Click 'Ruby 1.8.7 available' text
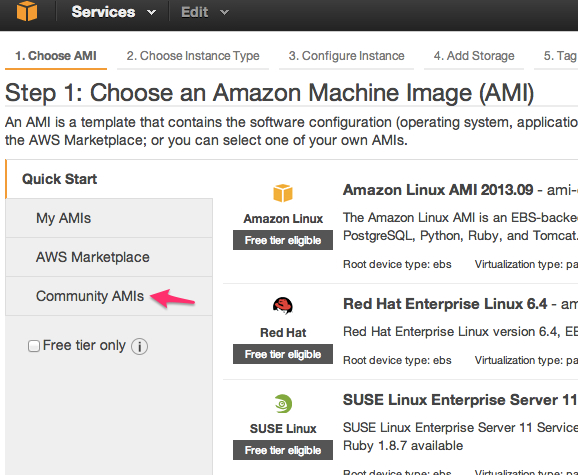The height and width of the screenshot is (475, 578). click(x=403, y=446)
